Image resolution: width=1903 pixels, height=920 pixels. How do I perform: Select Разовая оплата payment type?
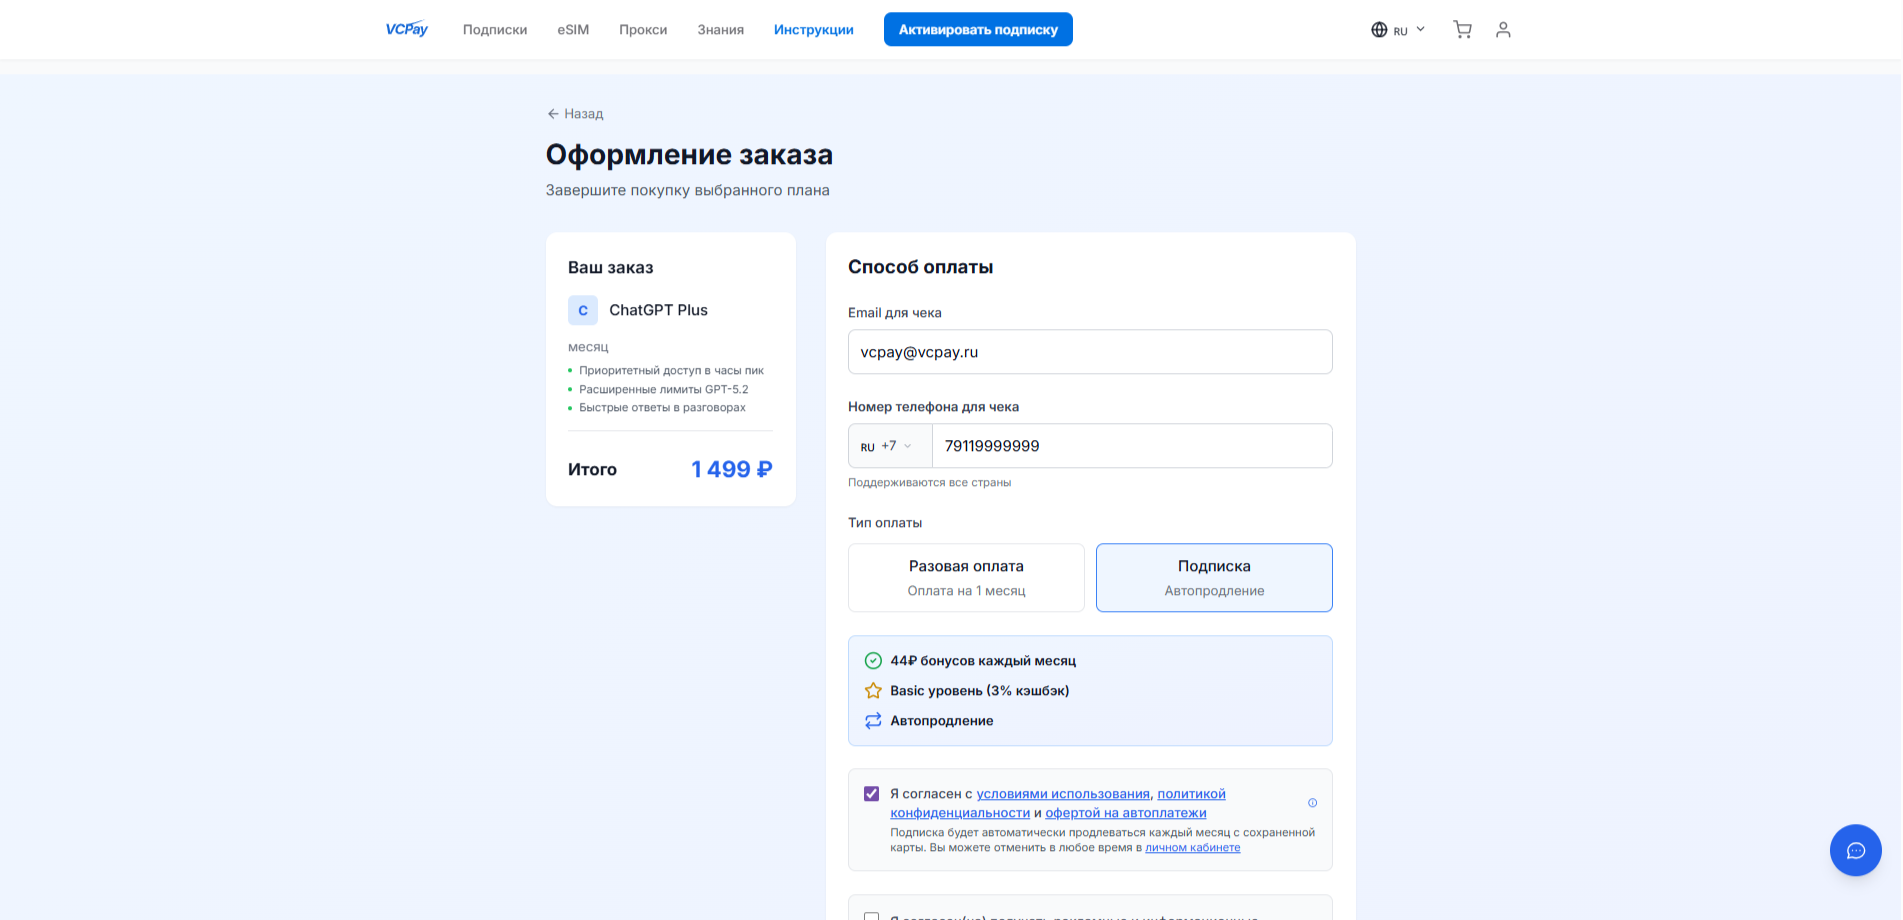(x=966, y=578)
